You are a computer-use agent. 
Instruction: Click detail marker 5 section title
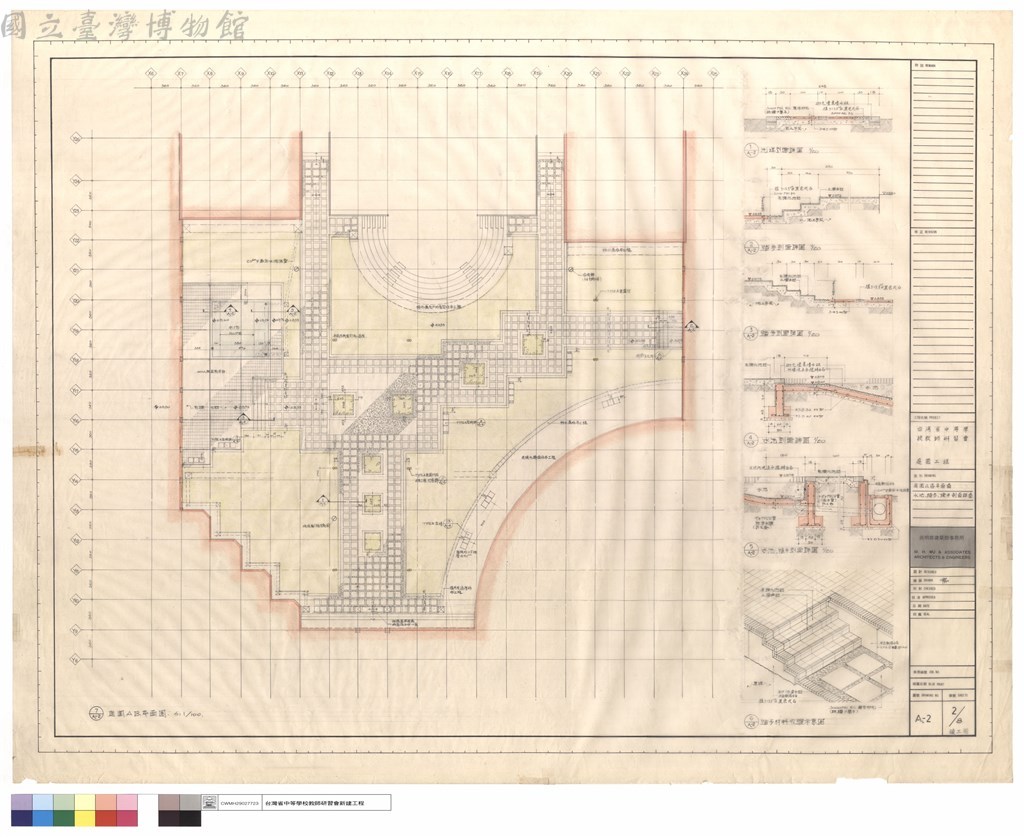pos(790,552)
